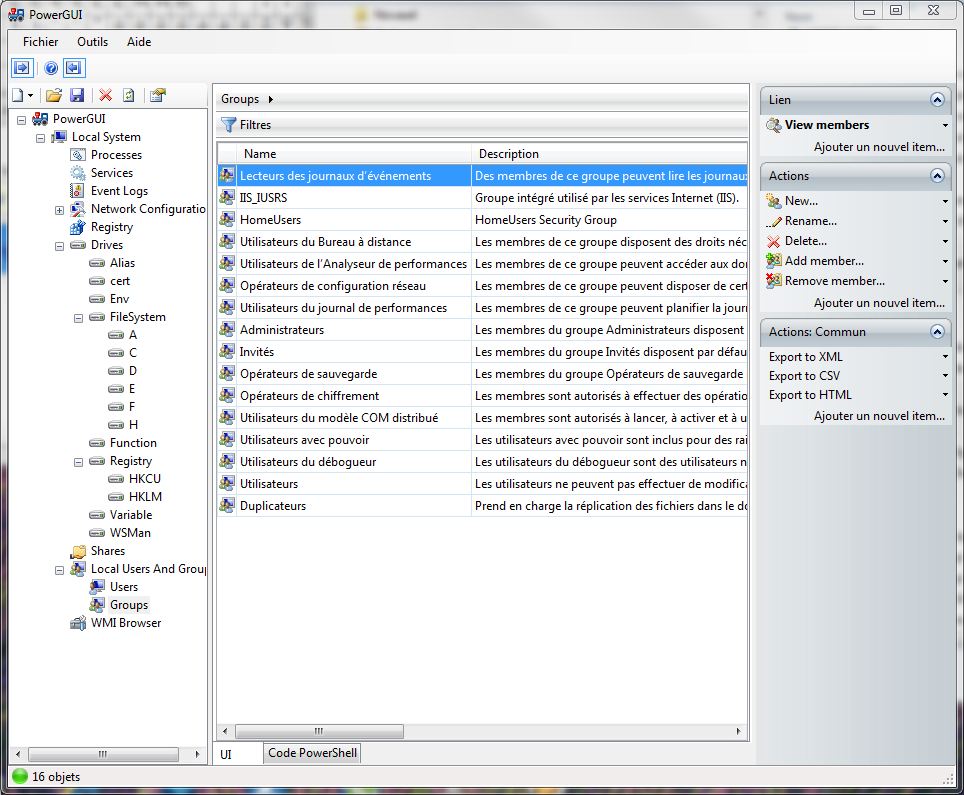Click Export to CSV action

[804, 376]
